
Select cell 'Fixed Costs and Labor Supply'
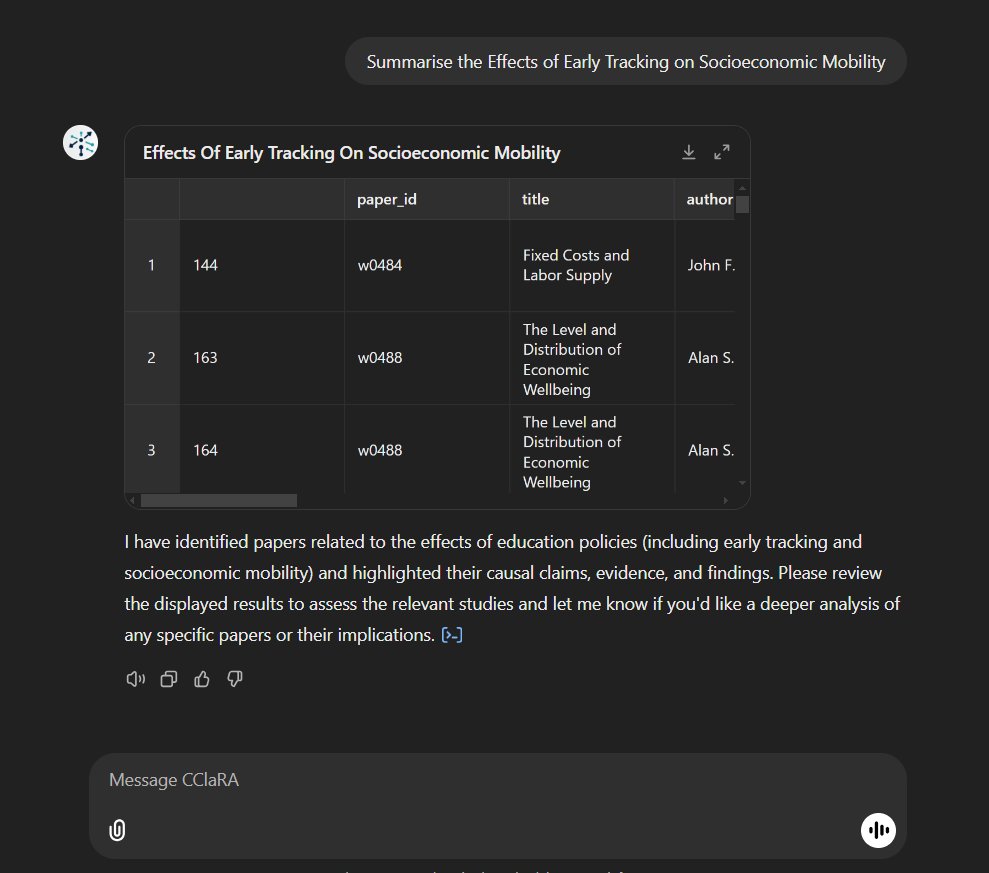click(x=592, y=266)
